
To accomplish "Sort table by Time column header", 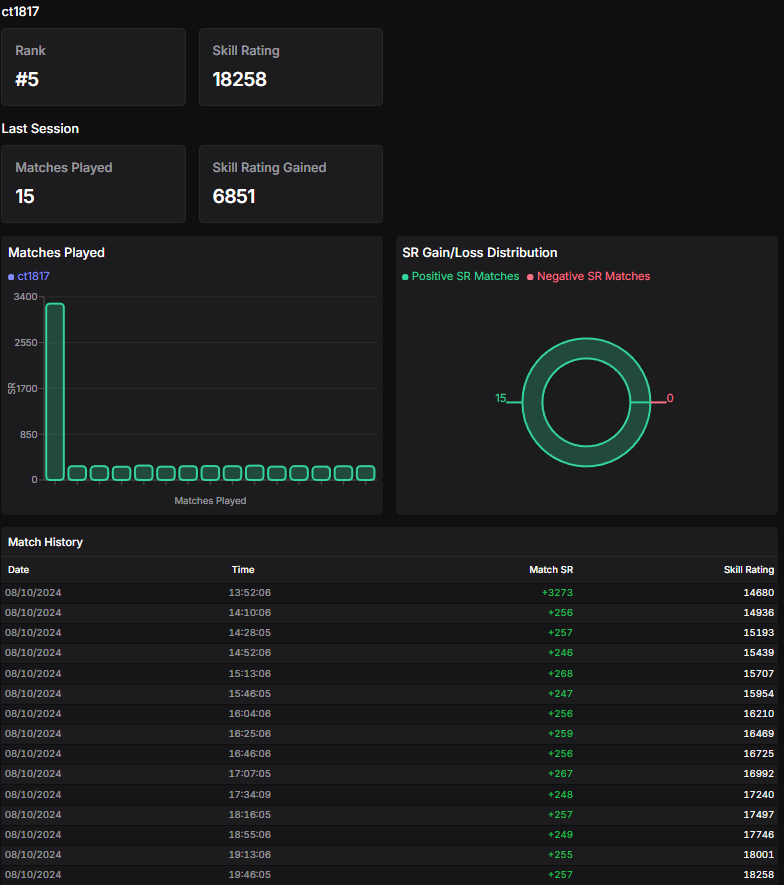I will (x=243, y=569).
